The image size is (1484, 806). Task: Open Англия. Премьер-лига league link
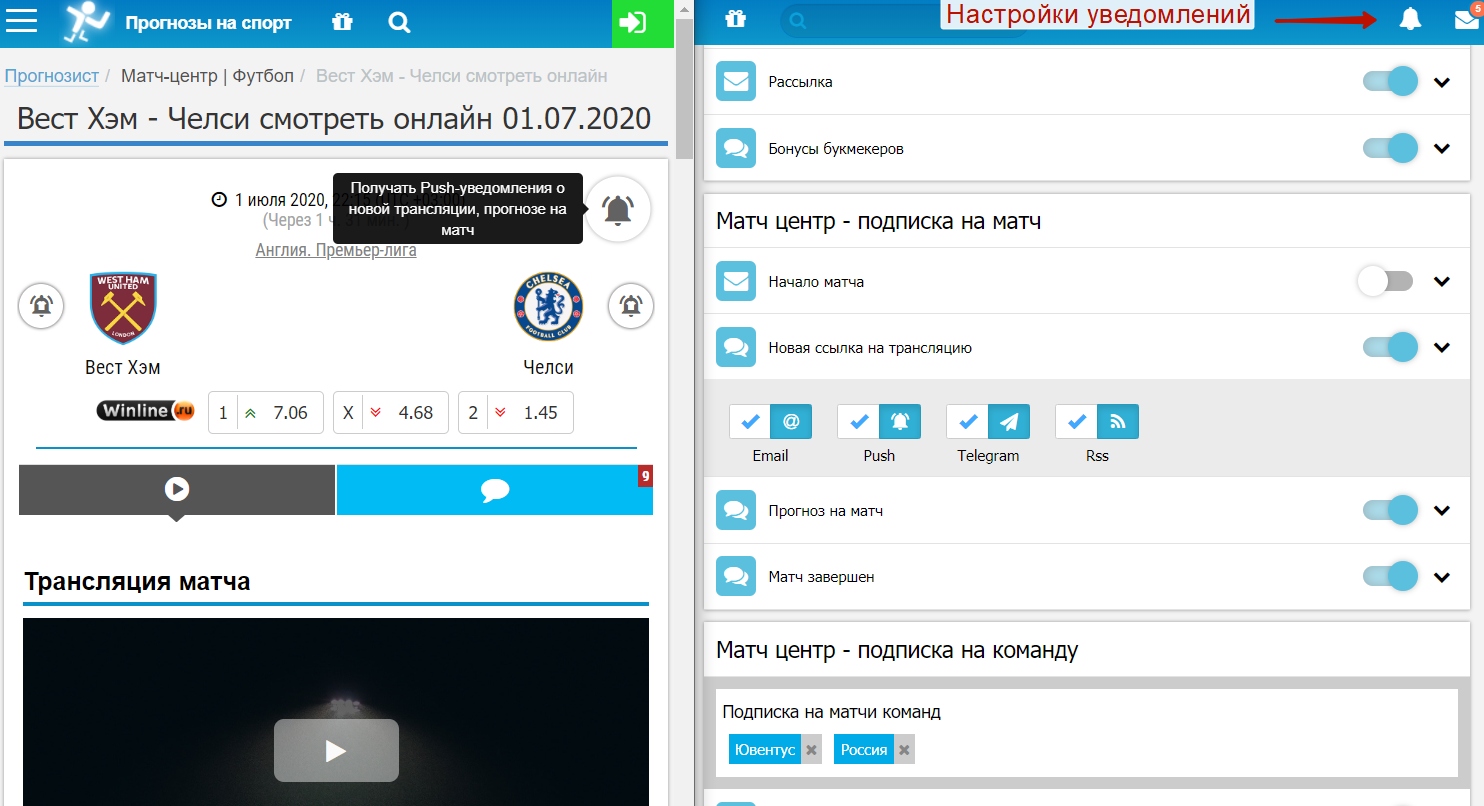336,250
